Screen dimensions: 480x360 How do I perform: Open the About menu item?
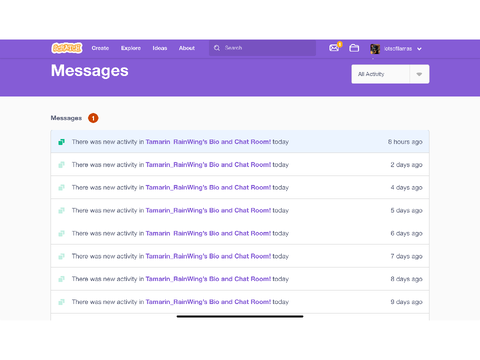click(187, 48)
